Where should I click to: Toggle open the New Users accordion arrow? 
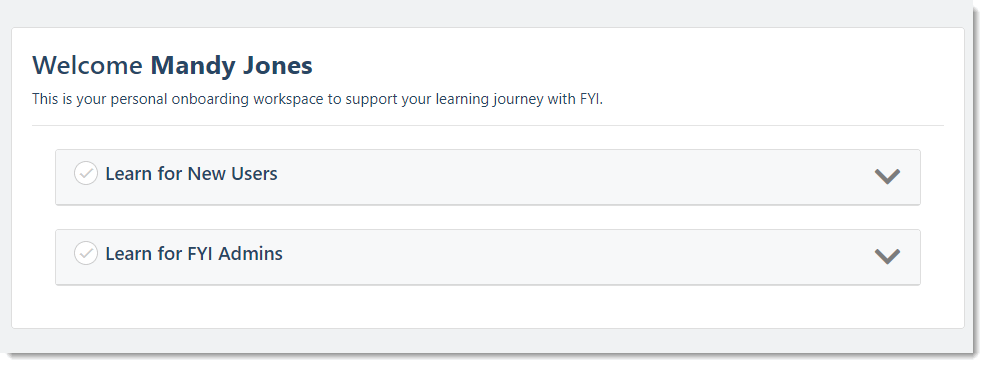(887, 176)
